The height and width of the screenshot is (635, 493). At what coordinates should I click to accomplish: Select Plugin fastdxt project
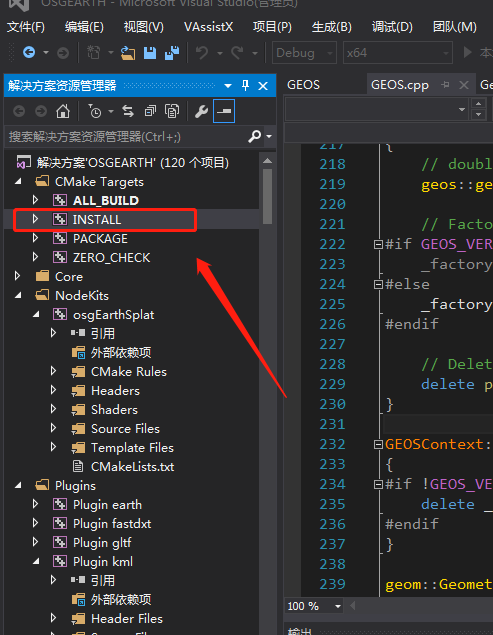[x=112, y=524]
